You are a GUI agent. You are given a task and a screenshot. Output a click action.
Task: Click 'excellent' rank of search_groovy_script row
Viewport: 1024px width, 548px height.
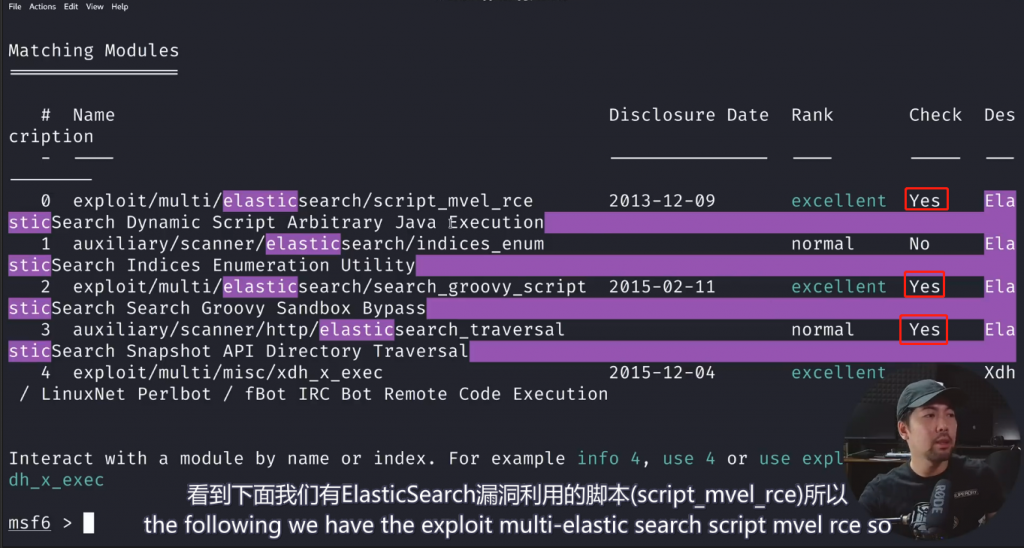(839, 287)
